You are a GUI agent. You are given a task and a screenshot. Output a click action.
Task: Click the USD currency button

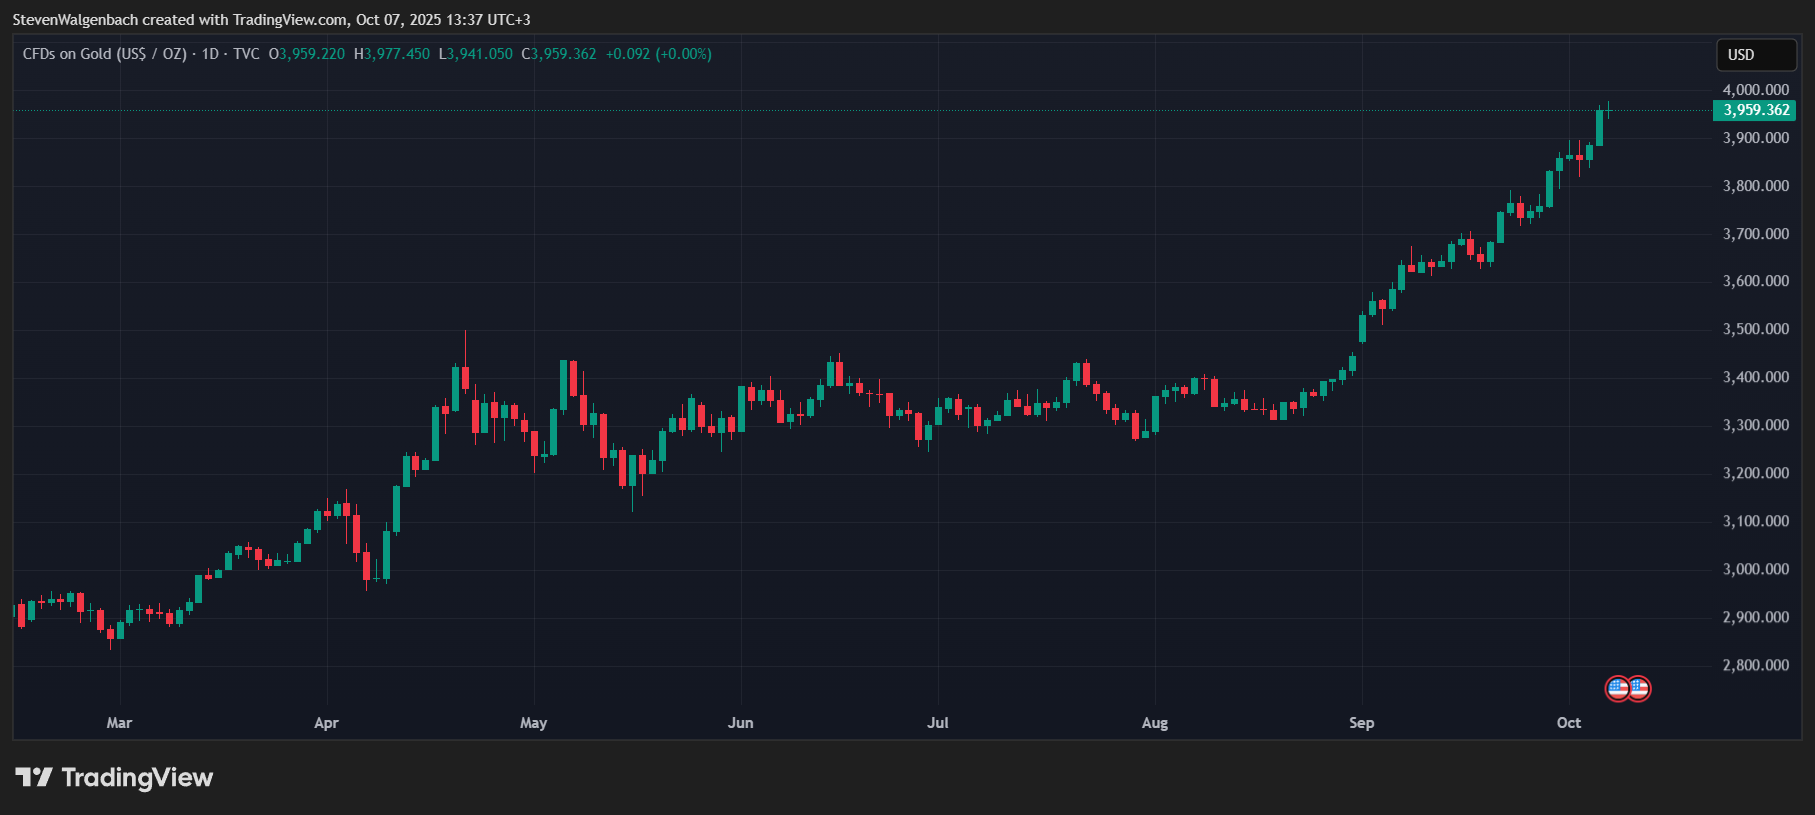[x=1757, y=55]
